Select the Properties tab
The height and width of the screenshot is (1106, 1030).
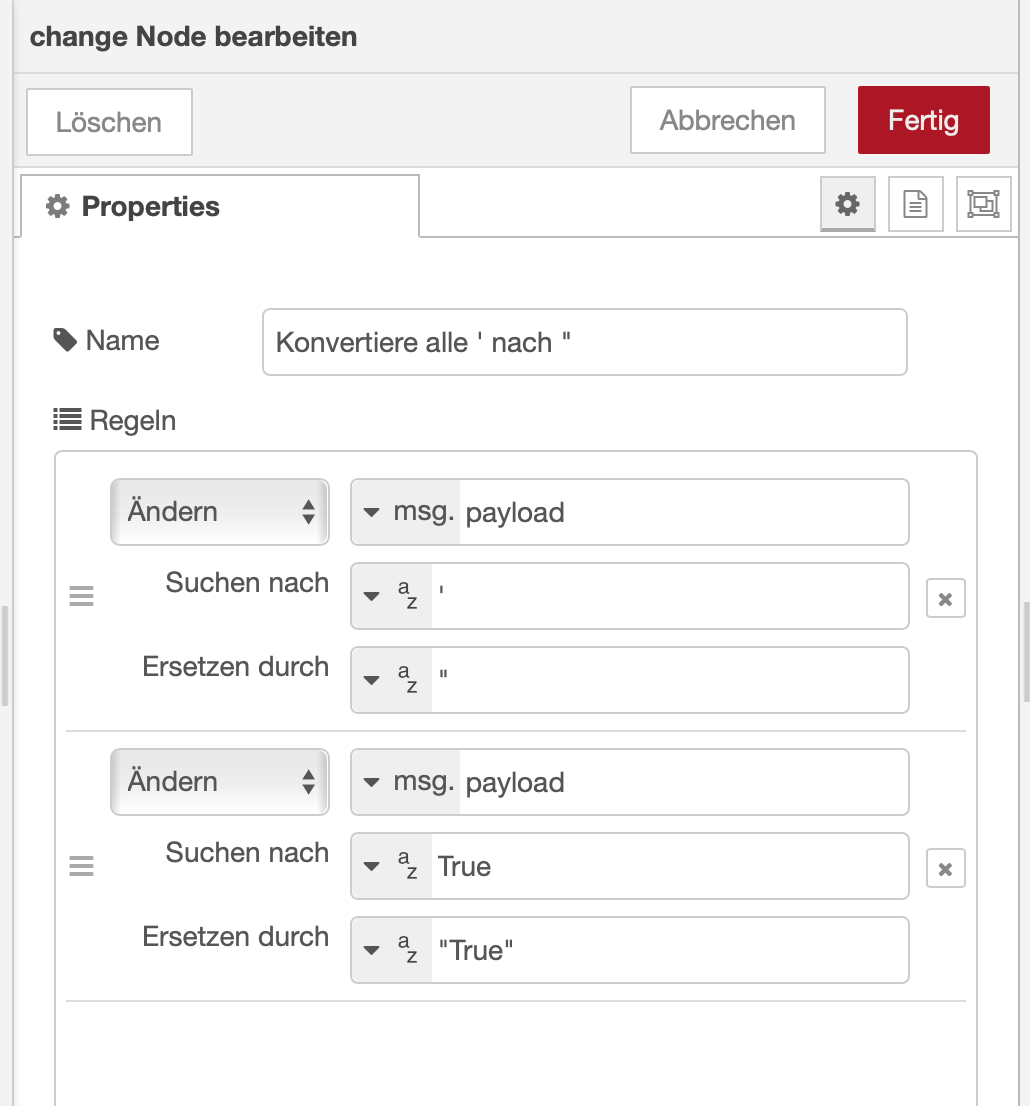220,206
